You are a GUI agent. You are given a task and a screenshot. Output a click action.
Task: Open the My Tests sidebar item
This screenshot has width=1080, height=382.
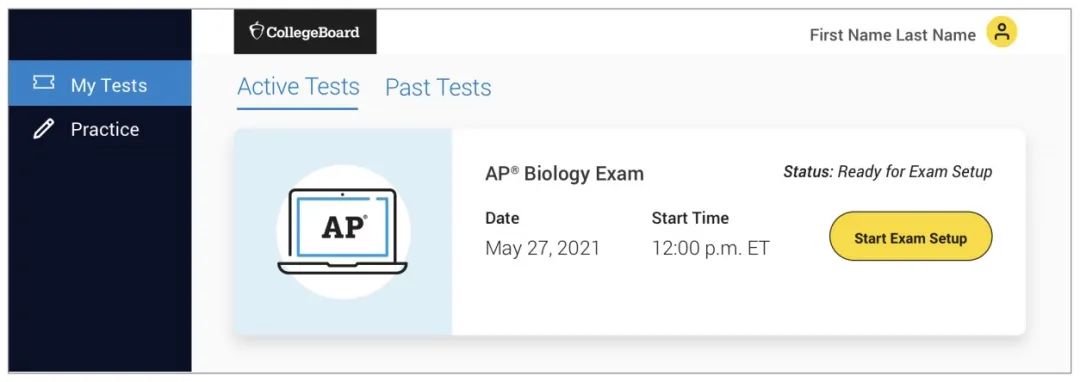[x=100, y=83]
